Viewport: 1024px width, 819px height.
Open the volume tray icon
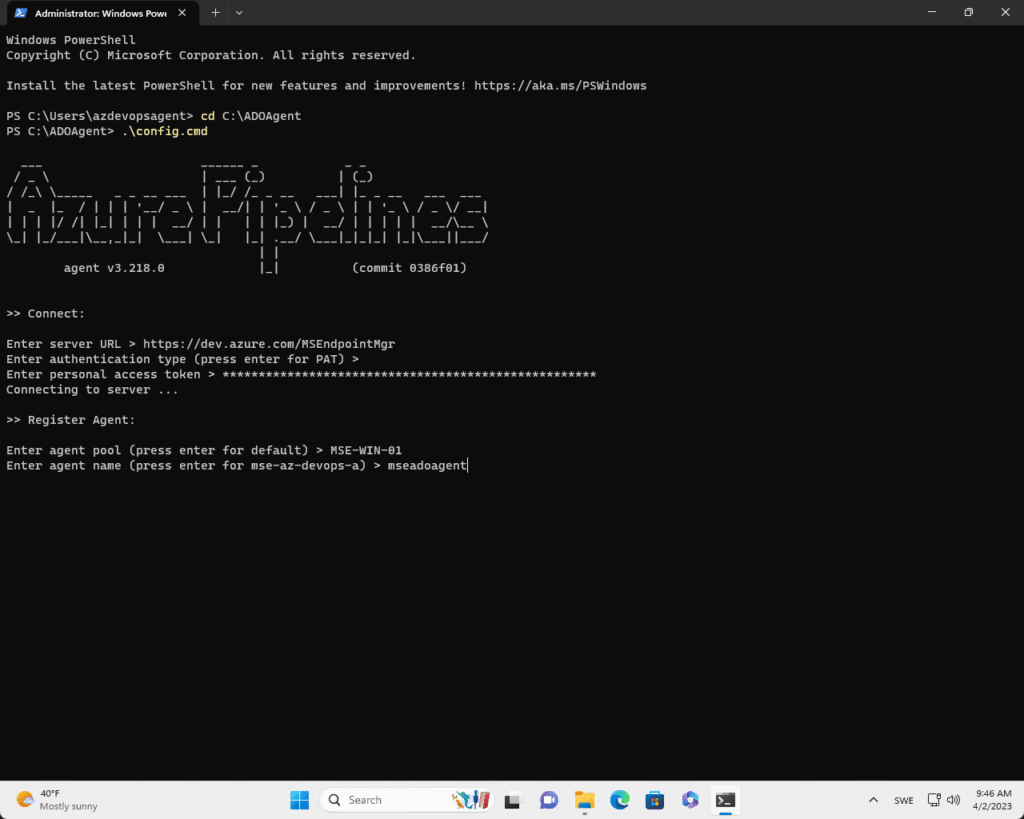click(953, 800)
